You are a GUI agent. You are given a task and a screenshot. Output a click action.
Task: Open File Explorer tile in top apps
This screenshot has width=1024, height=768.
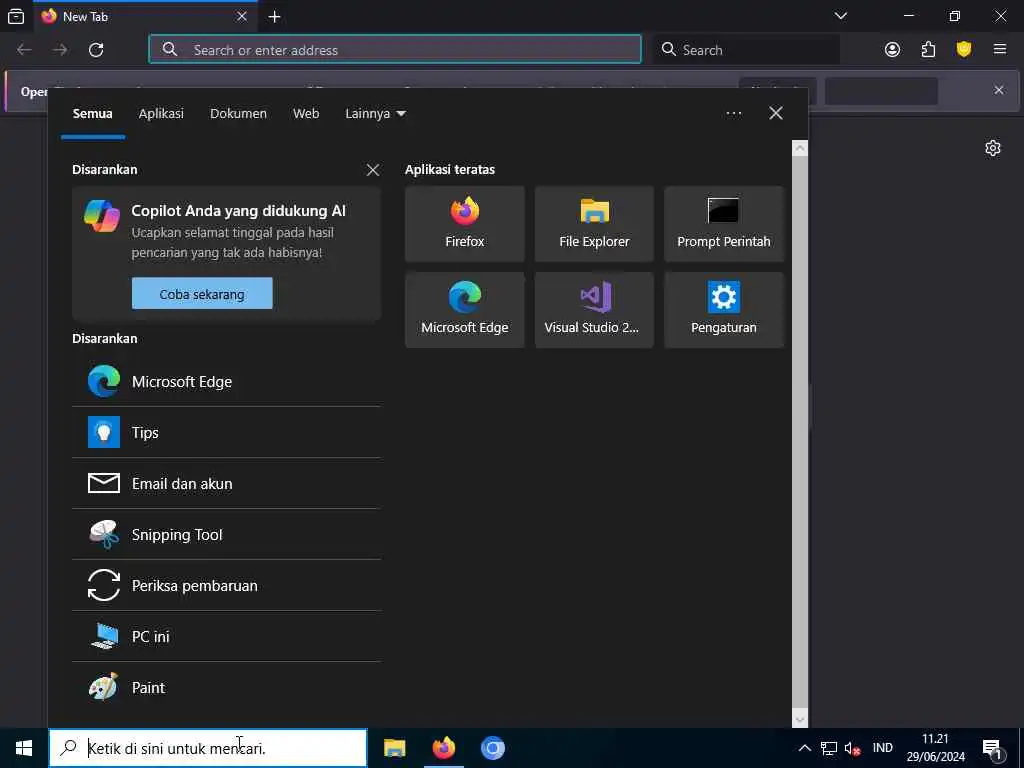(594, 224)
